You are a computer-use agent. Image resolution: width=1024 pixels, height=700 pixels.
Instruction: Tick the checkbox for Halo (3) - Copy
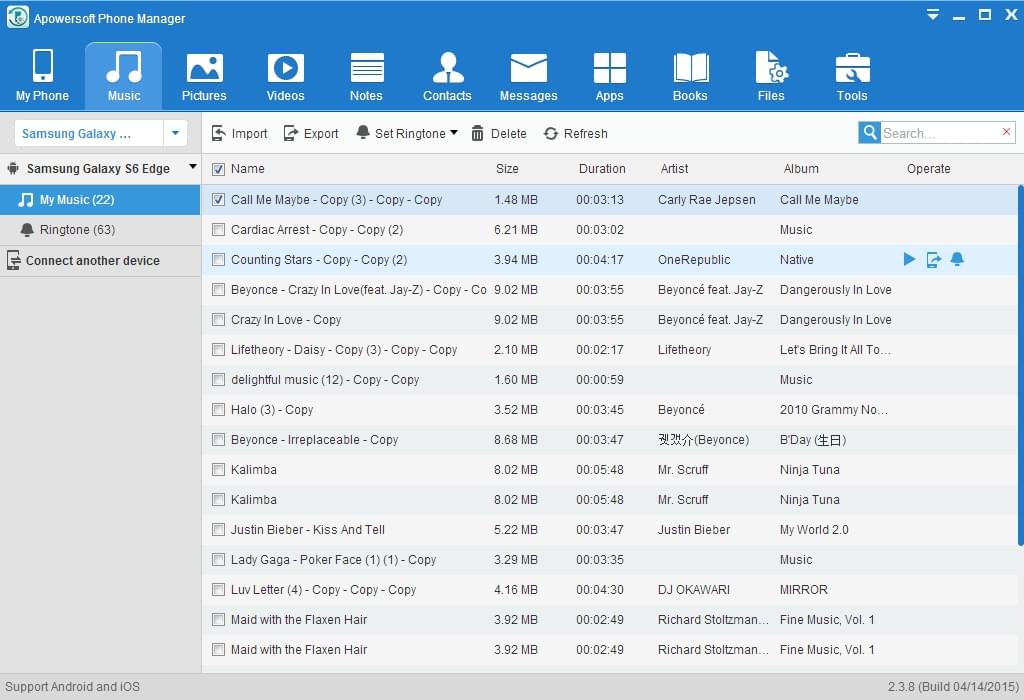219,410
